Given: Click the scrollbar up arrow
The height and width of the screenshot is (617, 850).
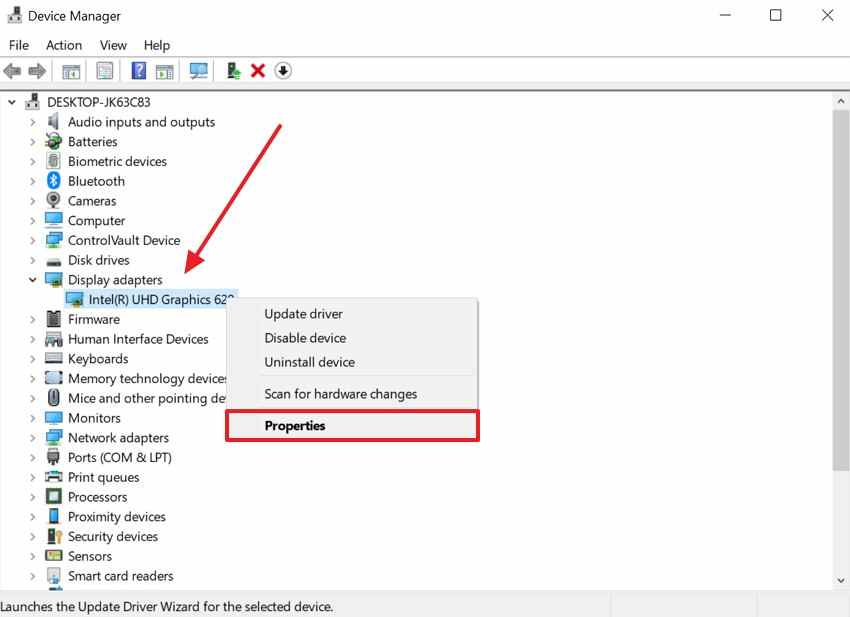Looking at the screenshot, I should pos(841,101).
